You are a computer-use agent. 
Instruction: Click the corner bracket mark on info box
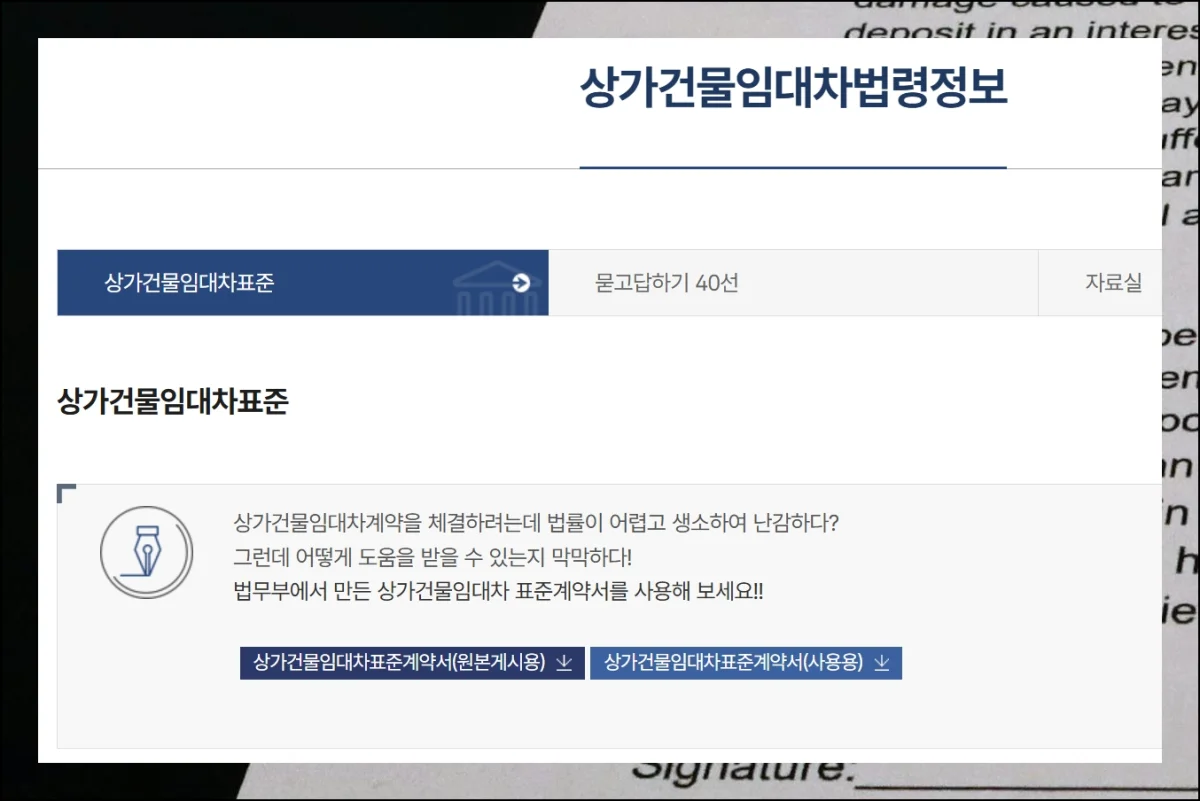point(66,492)
